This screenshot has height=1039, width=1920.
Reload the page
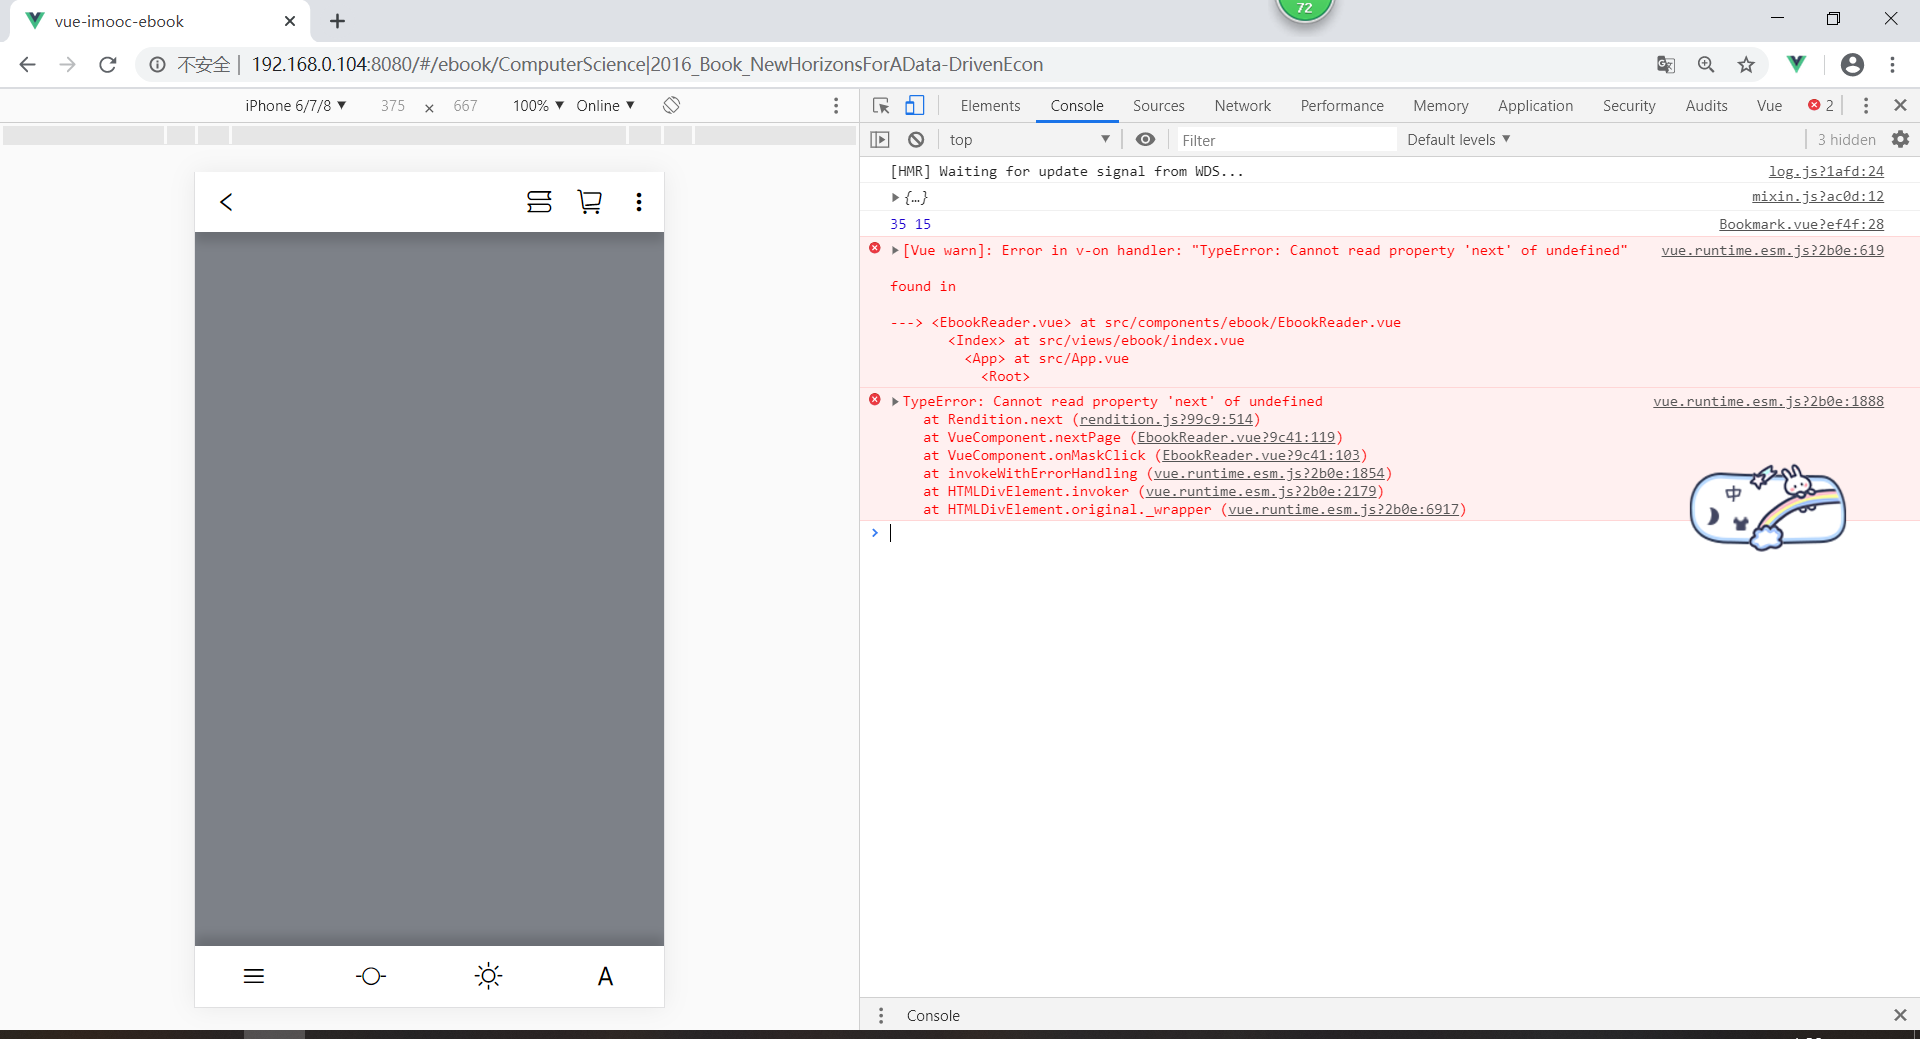[108, 64]
